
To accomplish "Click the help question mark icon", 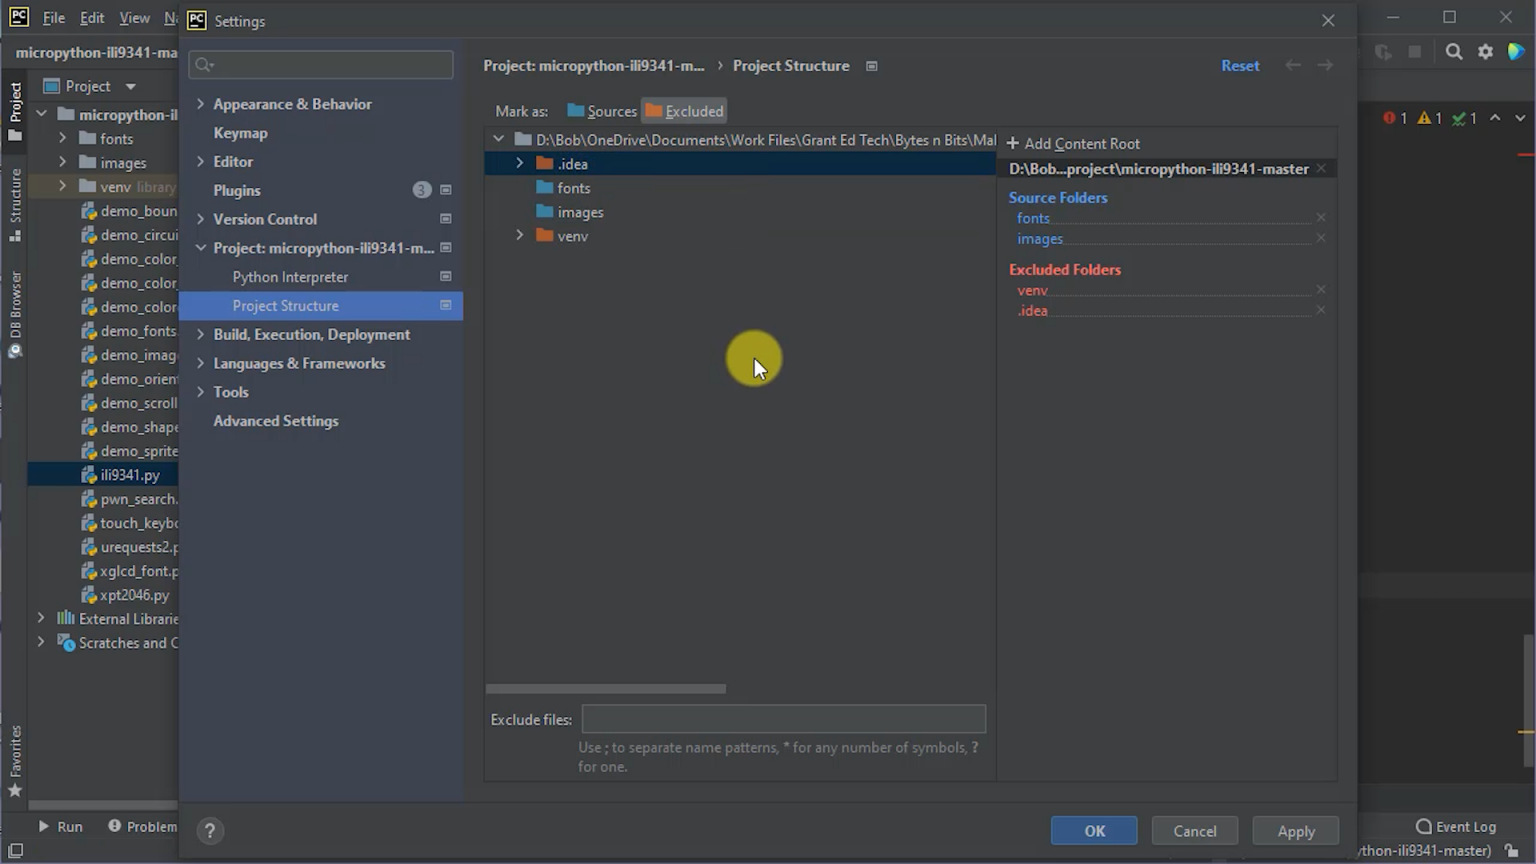I will (210, 830).
